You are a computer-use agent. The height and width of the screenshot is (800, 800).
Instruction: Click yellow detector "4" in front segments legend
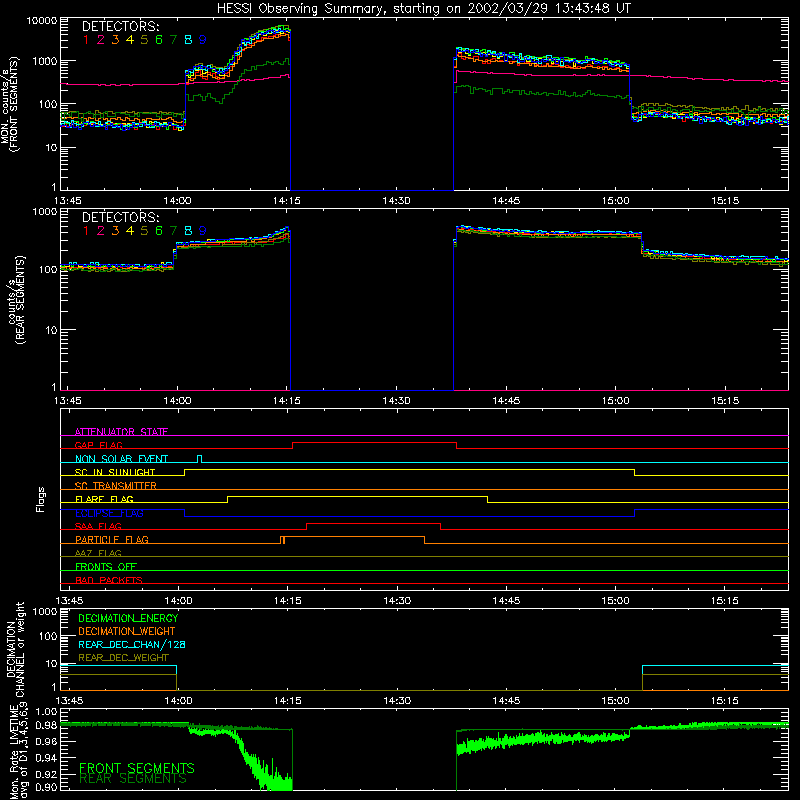pos(130,40)
